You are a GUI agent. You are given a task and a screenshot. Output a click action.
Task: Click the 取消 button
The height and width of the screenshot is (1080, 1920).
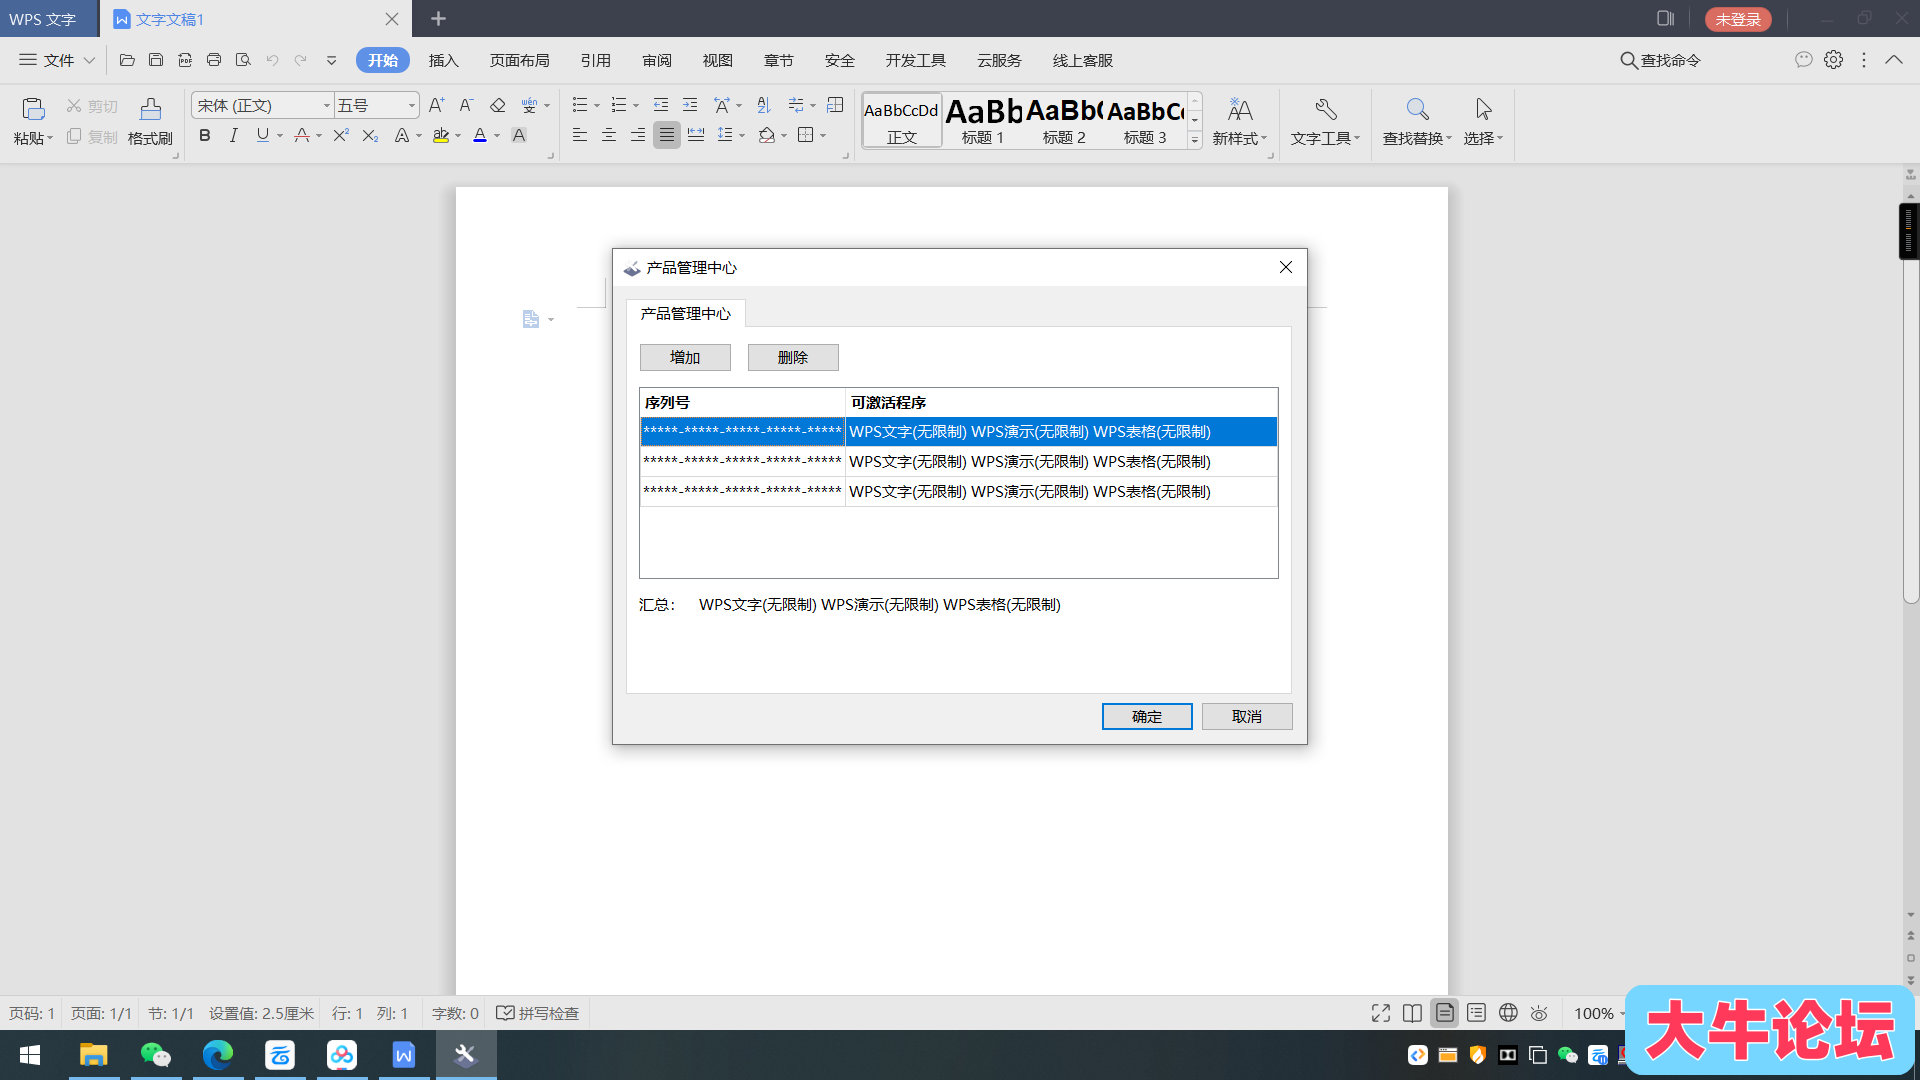[x=1247, y=716]
